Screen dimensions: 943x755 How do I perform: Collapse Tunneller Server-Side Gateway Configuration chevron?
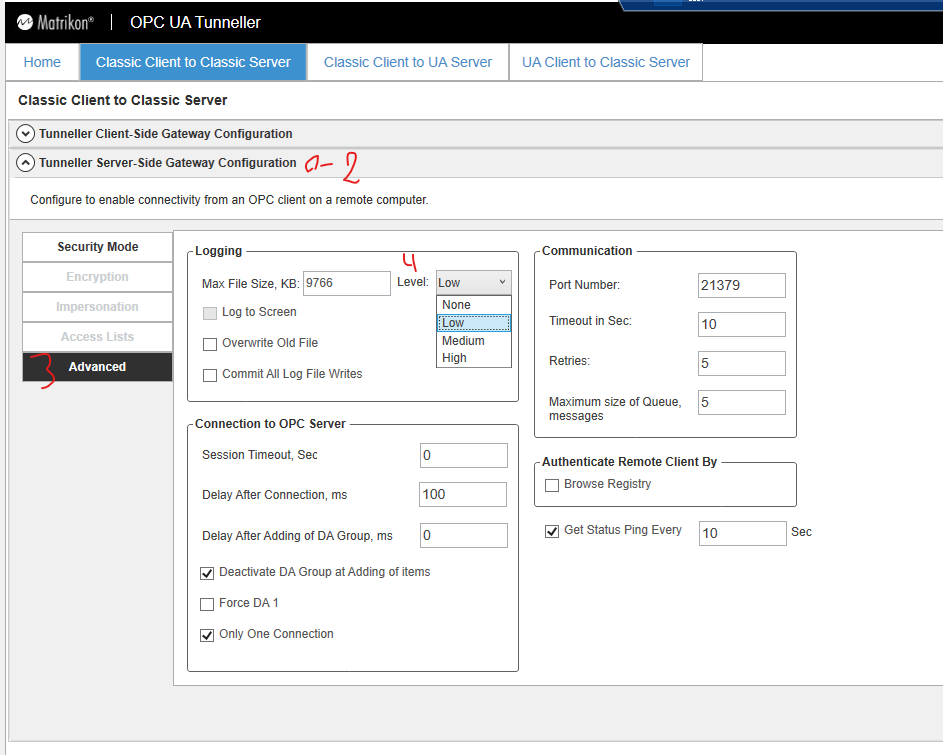point(25,162)
